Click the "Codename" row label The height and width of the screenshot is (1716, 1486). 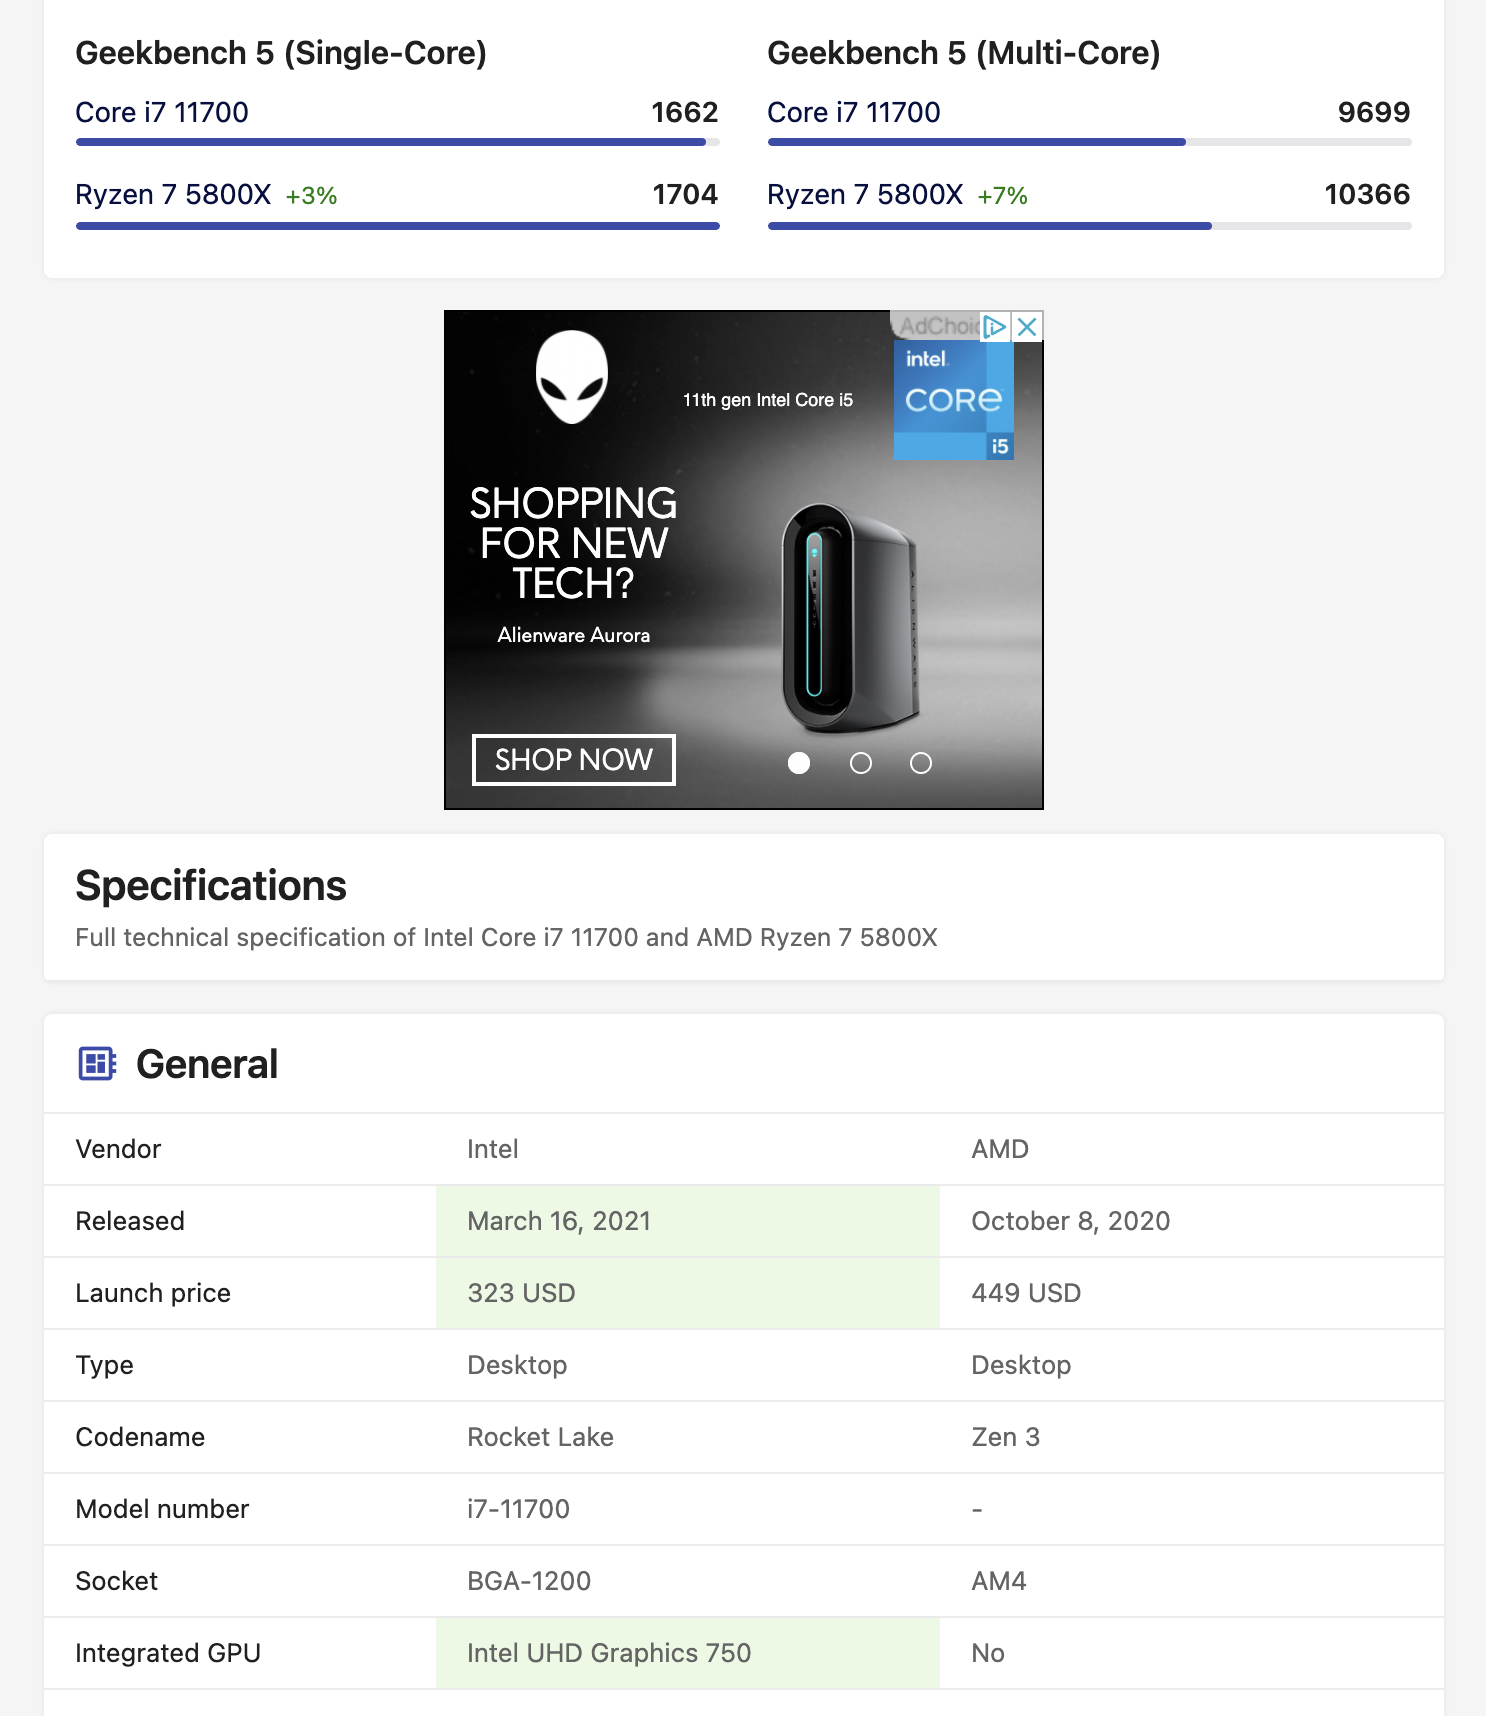pyautogui.click(x=140, y=1437)
